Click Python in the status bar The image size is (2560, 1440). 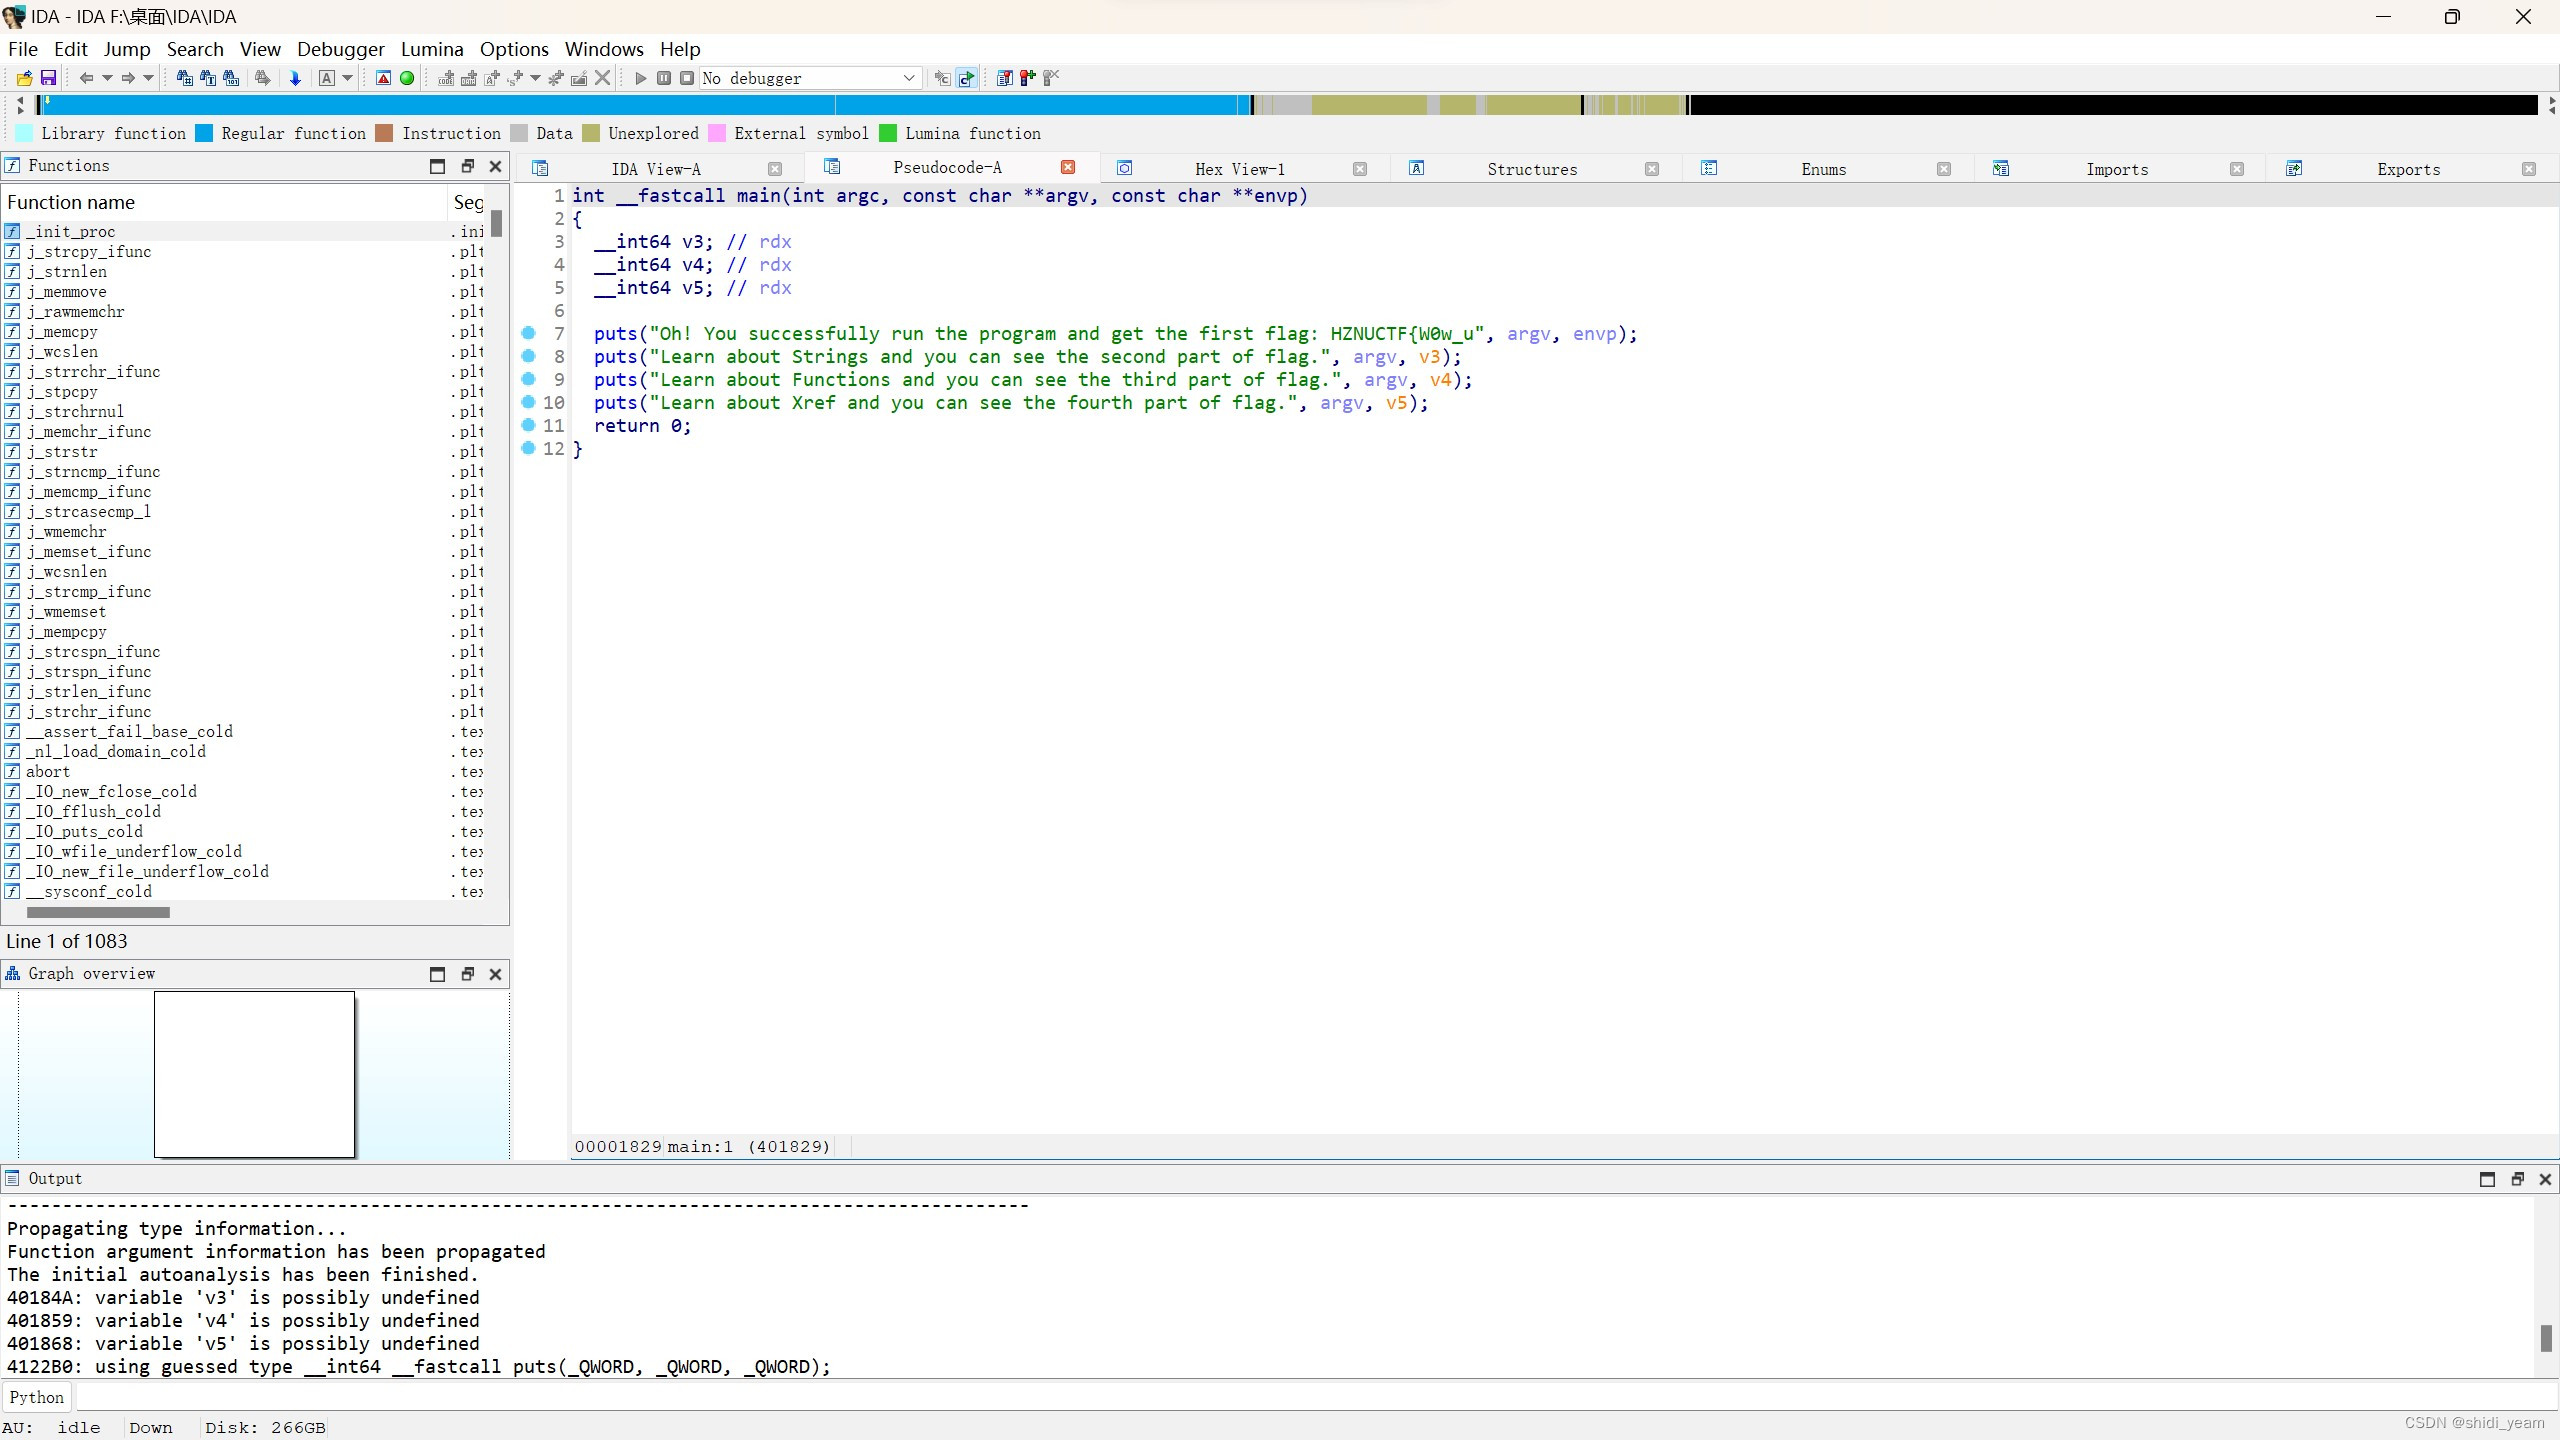pyautogui.click(x=36, y=1396)
